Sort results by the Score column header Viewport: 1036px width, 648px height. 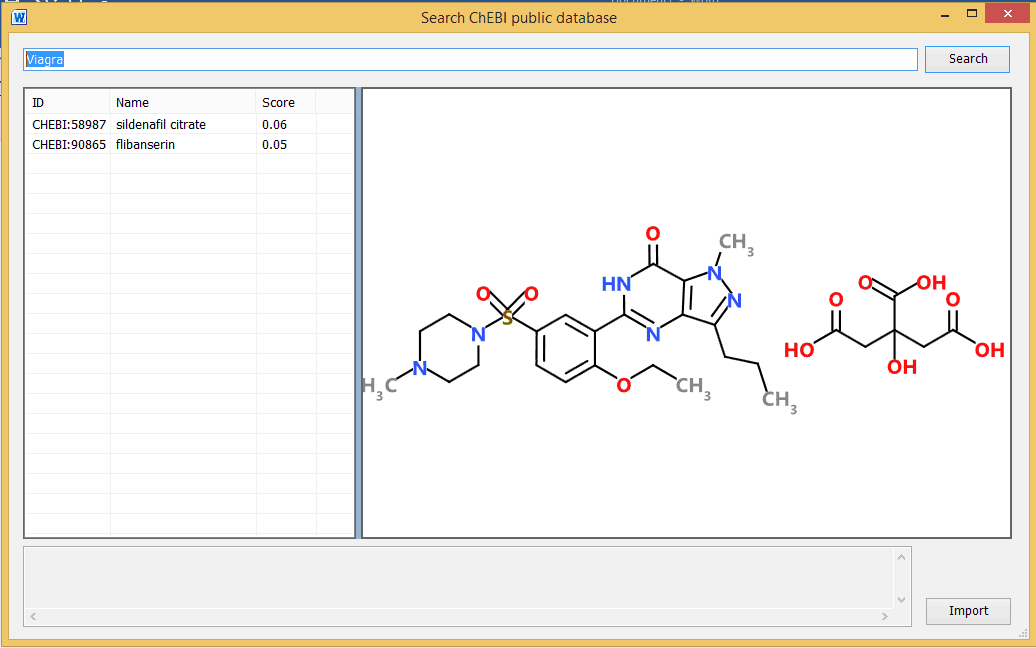click(278, 102)
